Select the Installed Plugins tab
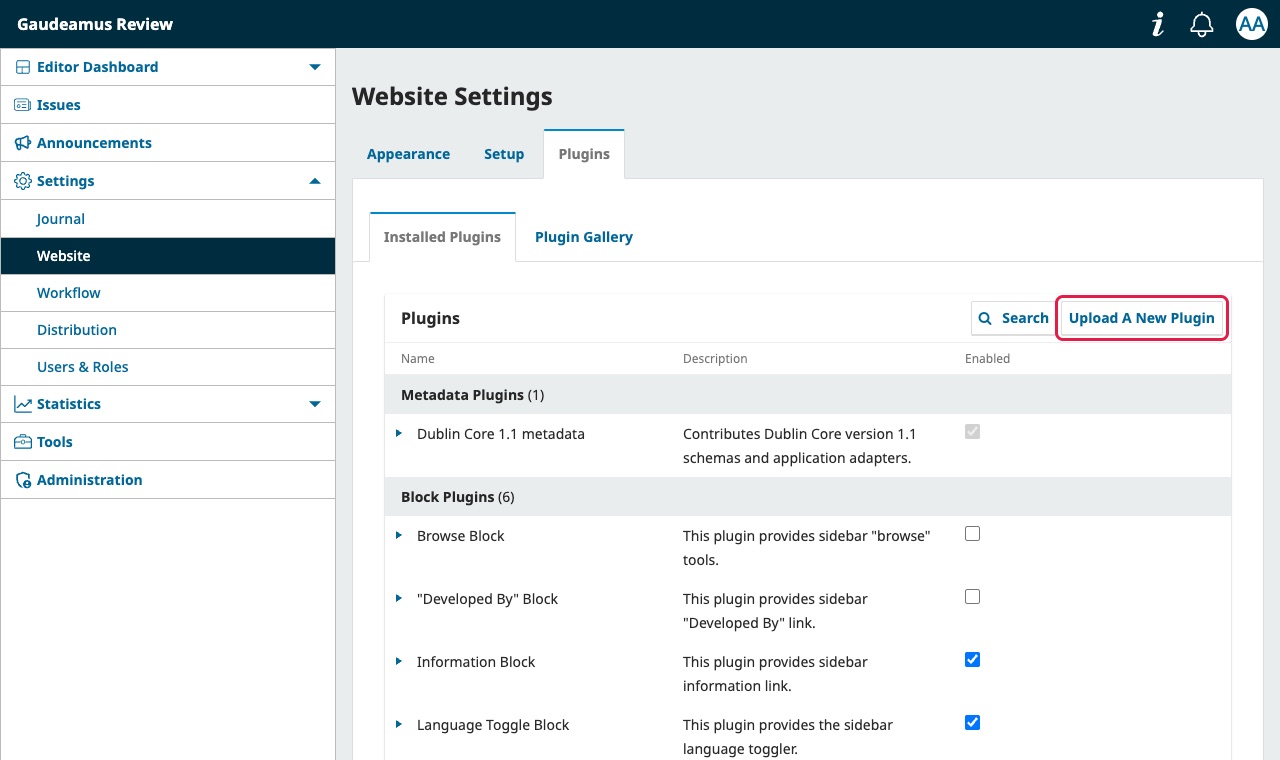 point(442,237)
